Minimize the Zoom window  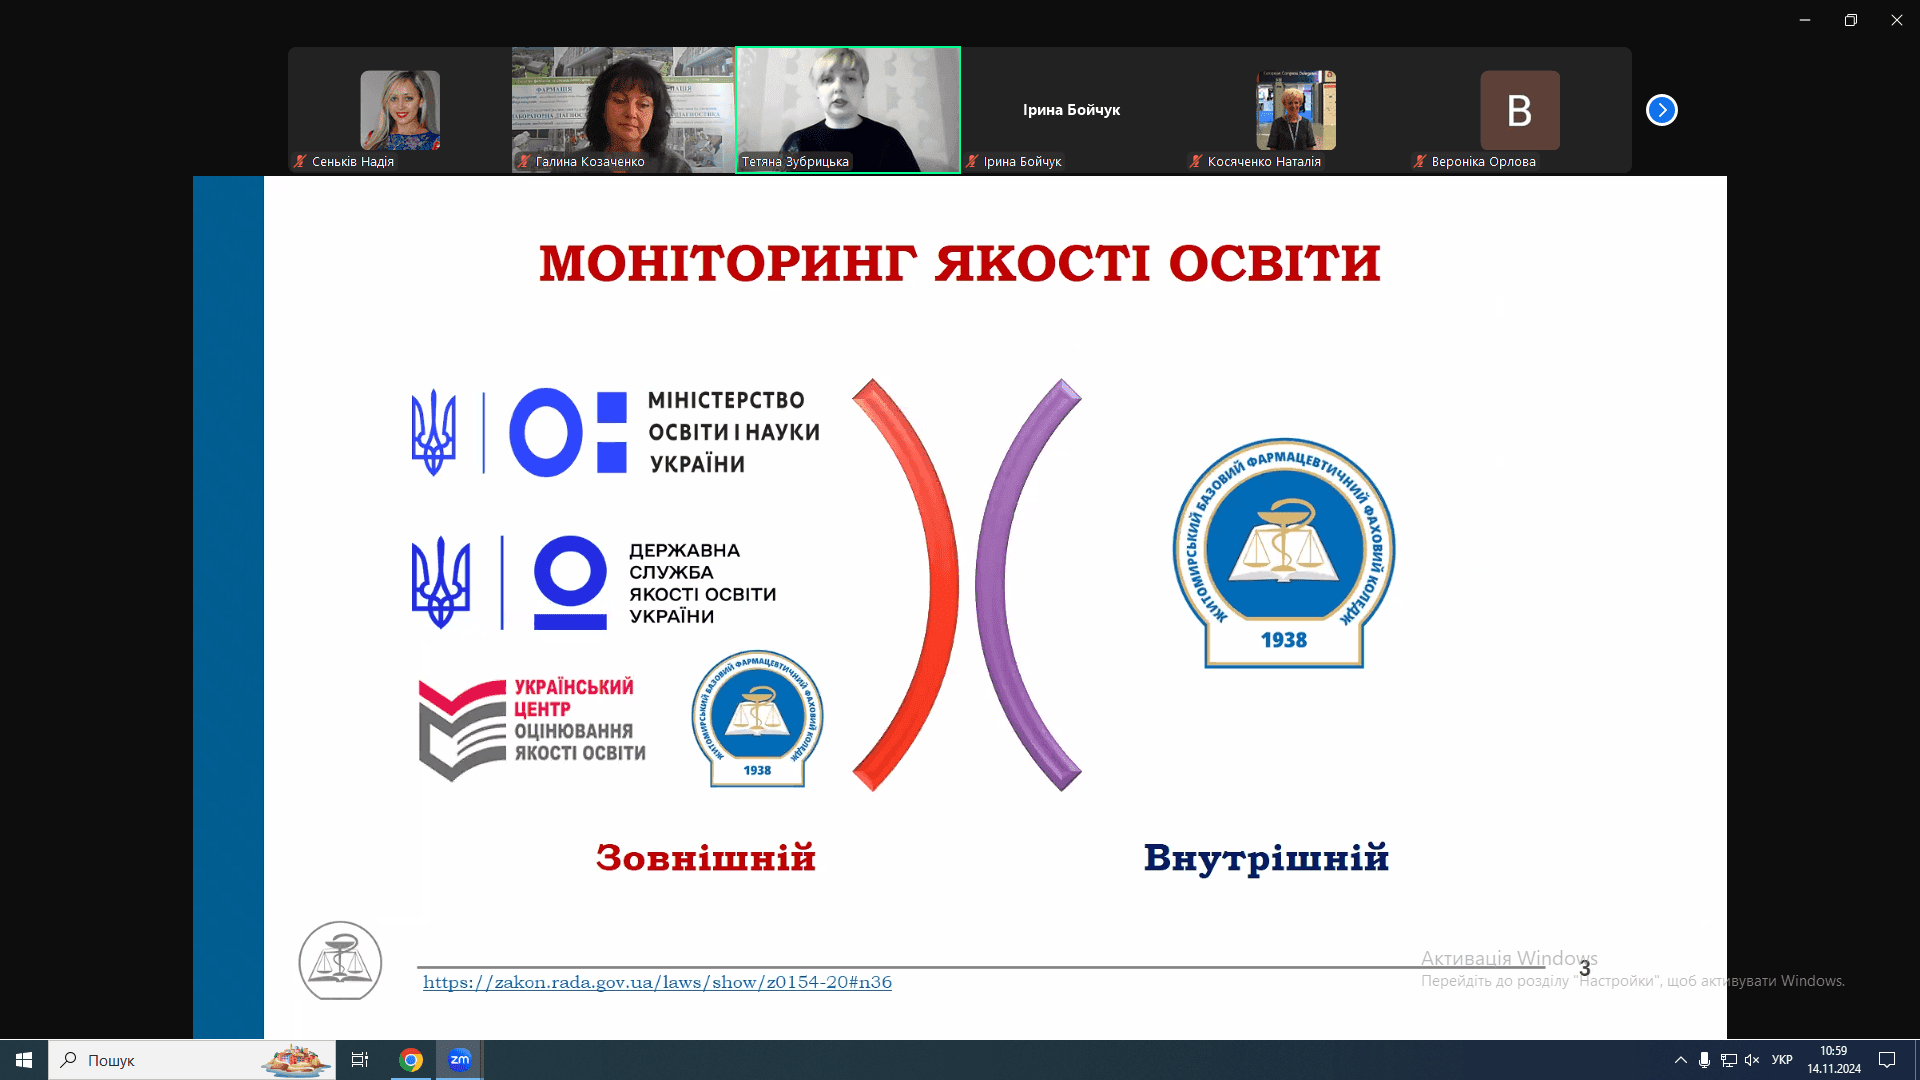[x=1805, y=20]
